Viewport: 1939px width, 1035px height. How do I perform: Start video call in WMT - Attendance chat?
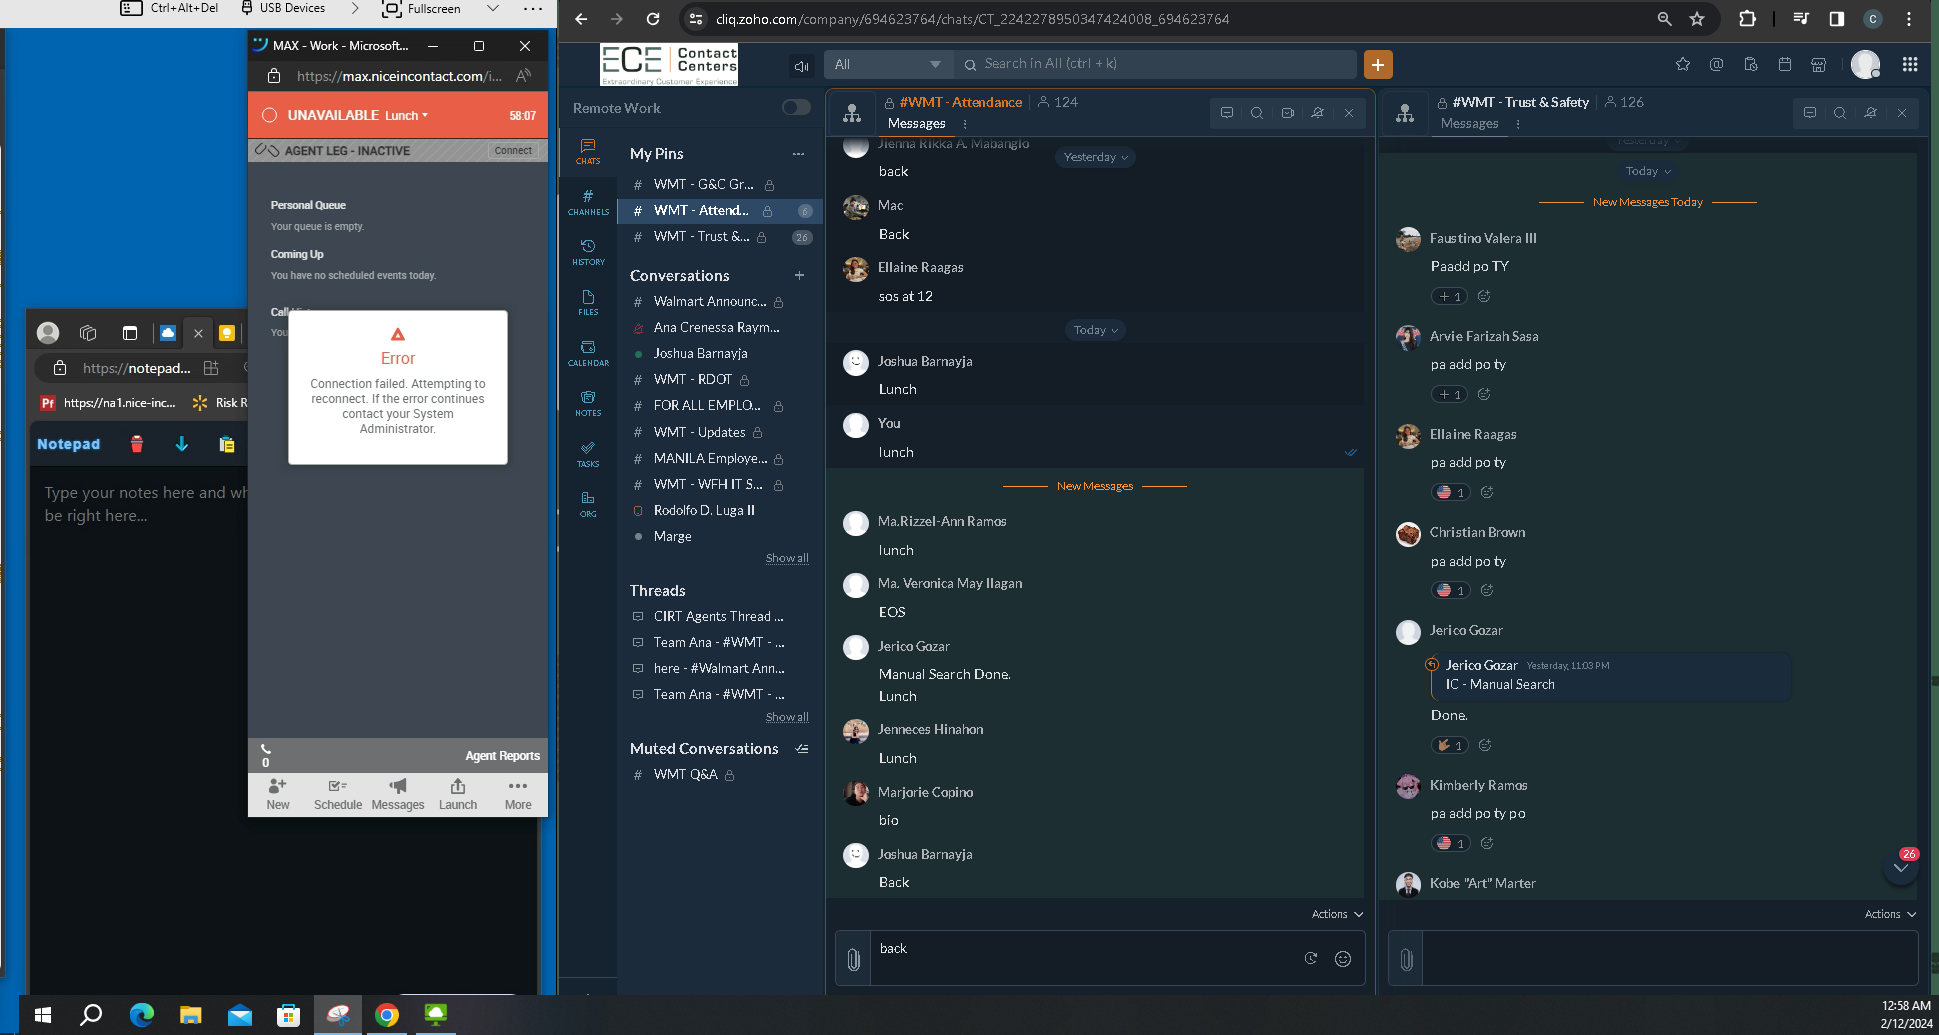coord(1288,113)
